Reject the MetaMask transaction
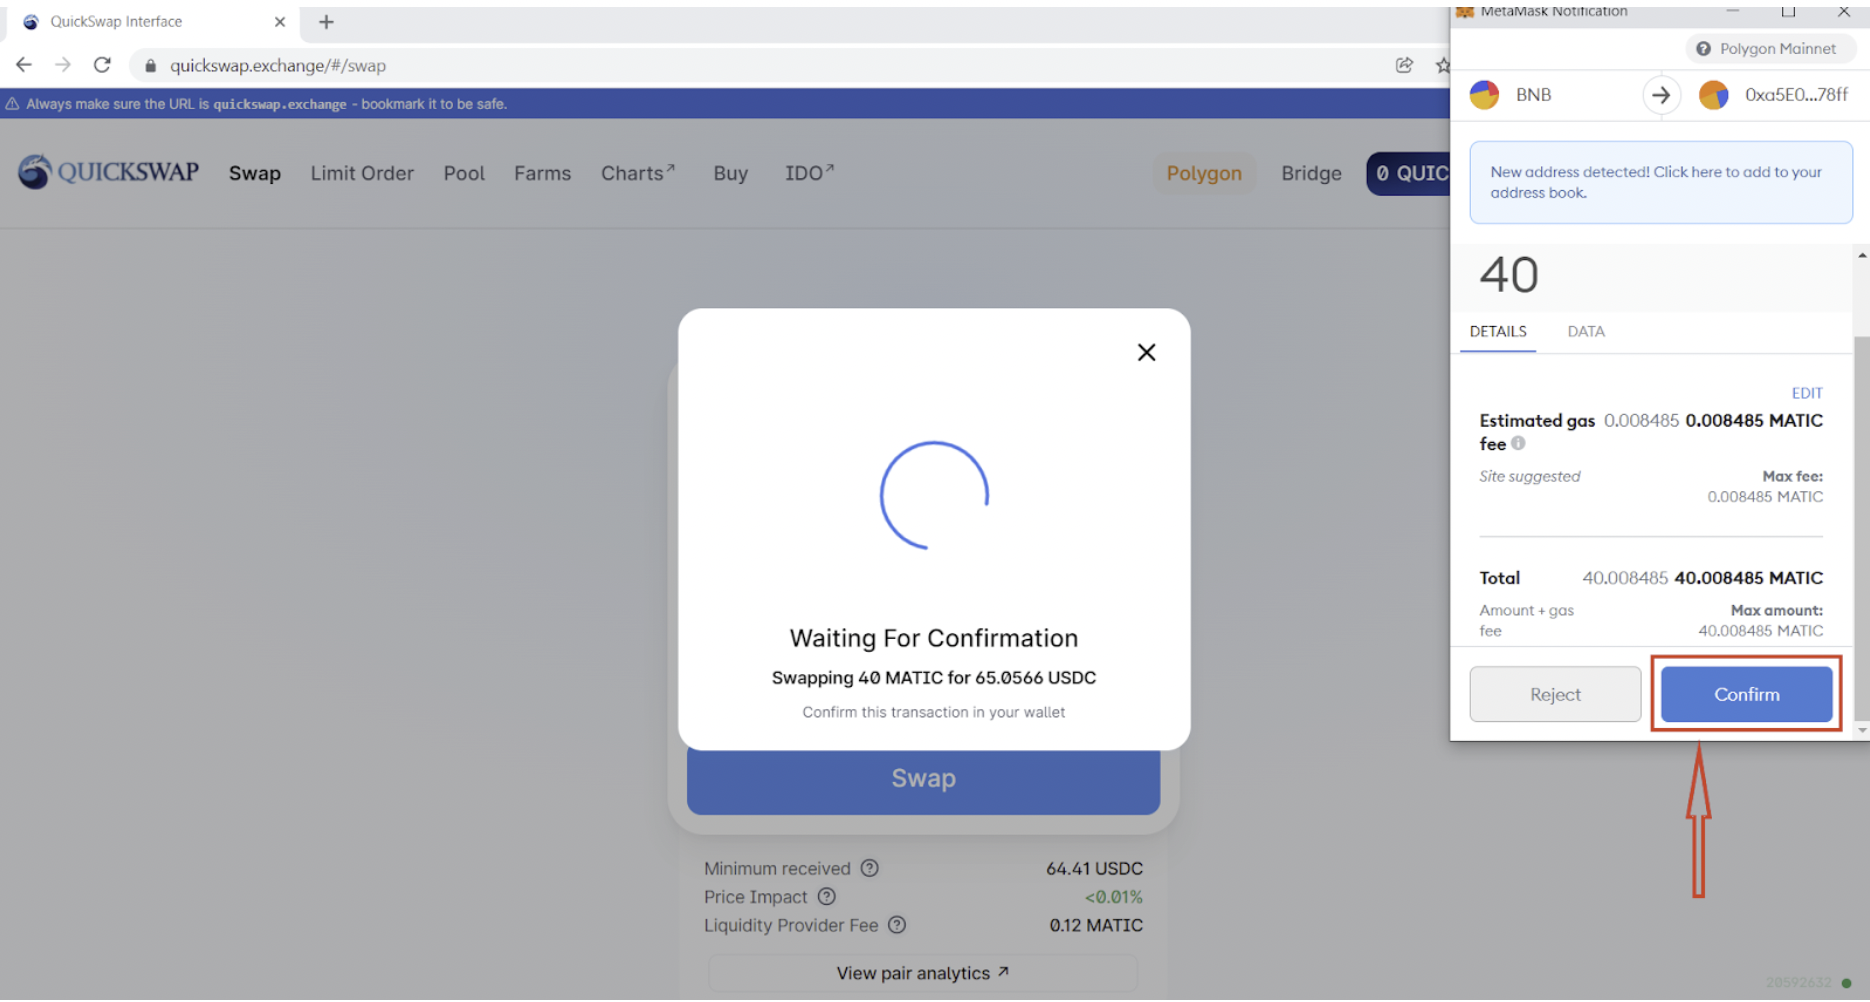1870x1002 pixels. coord(1555,694)
